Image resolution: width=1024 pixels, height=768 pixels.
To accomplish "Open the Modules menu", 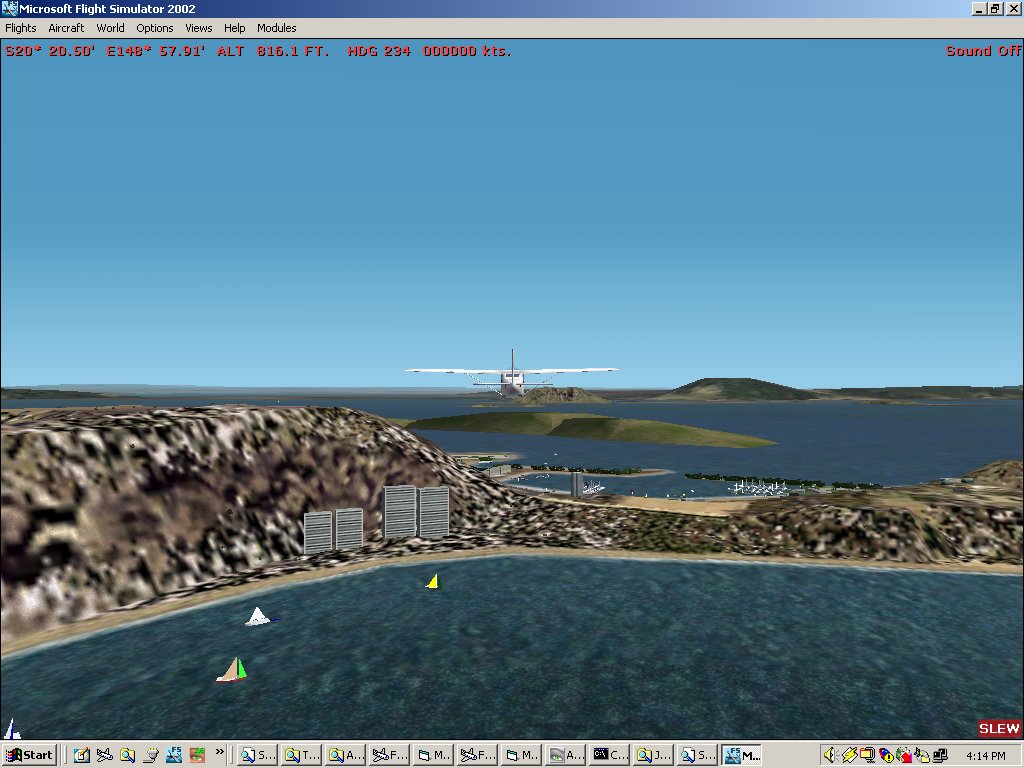I will tap(276, 28).
